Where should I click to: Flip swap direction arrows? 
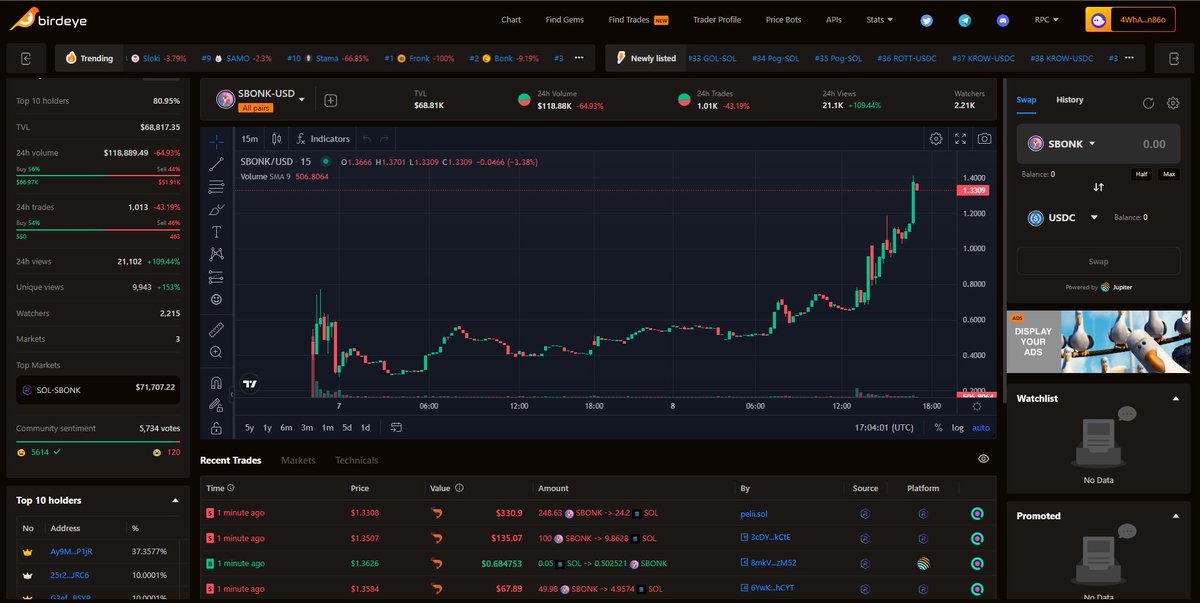pyautogui.click(x=1098, y=187)
